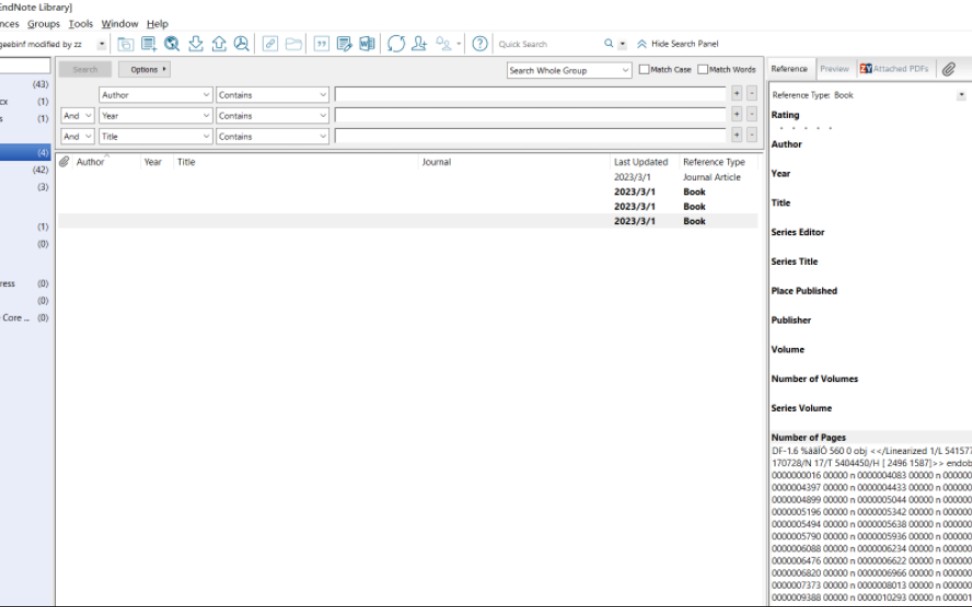Viewport: 972px width, 607px height.
Task: Open the Tools menu
Action: click(x=80, y=23)
